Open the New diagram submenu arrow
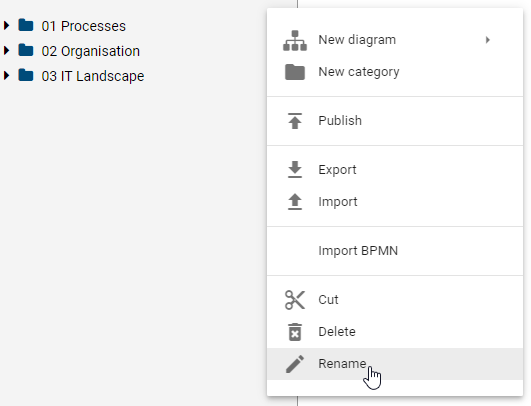531x406 pixels. pos(488,40)
